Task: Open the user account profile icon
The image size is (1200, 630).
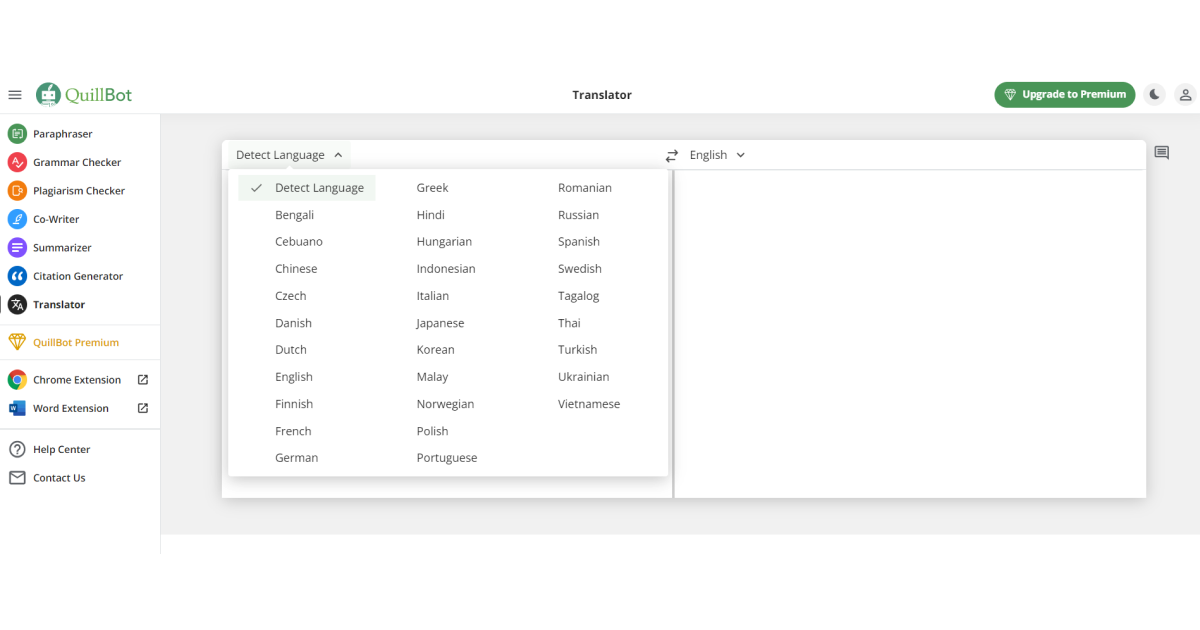Action: [x=1185, y=95]
